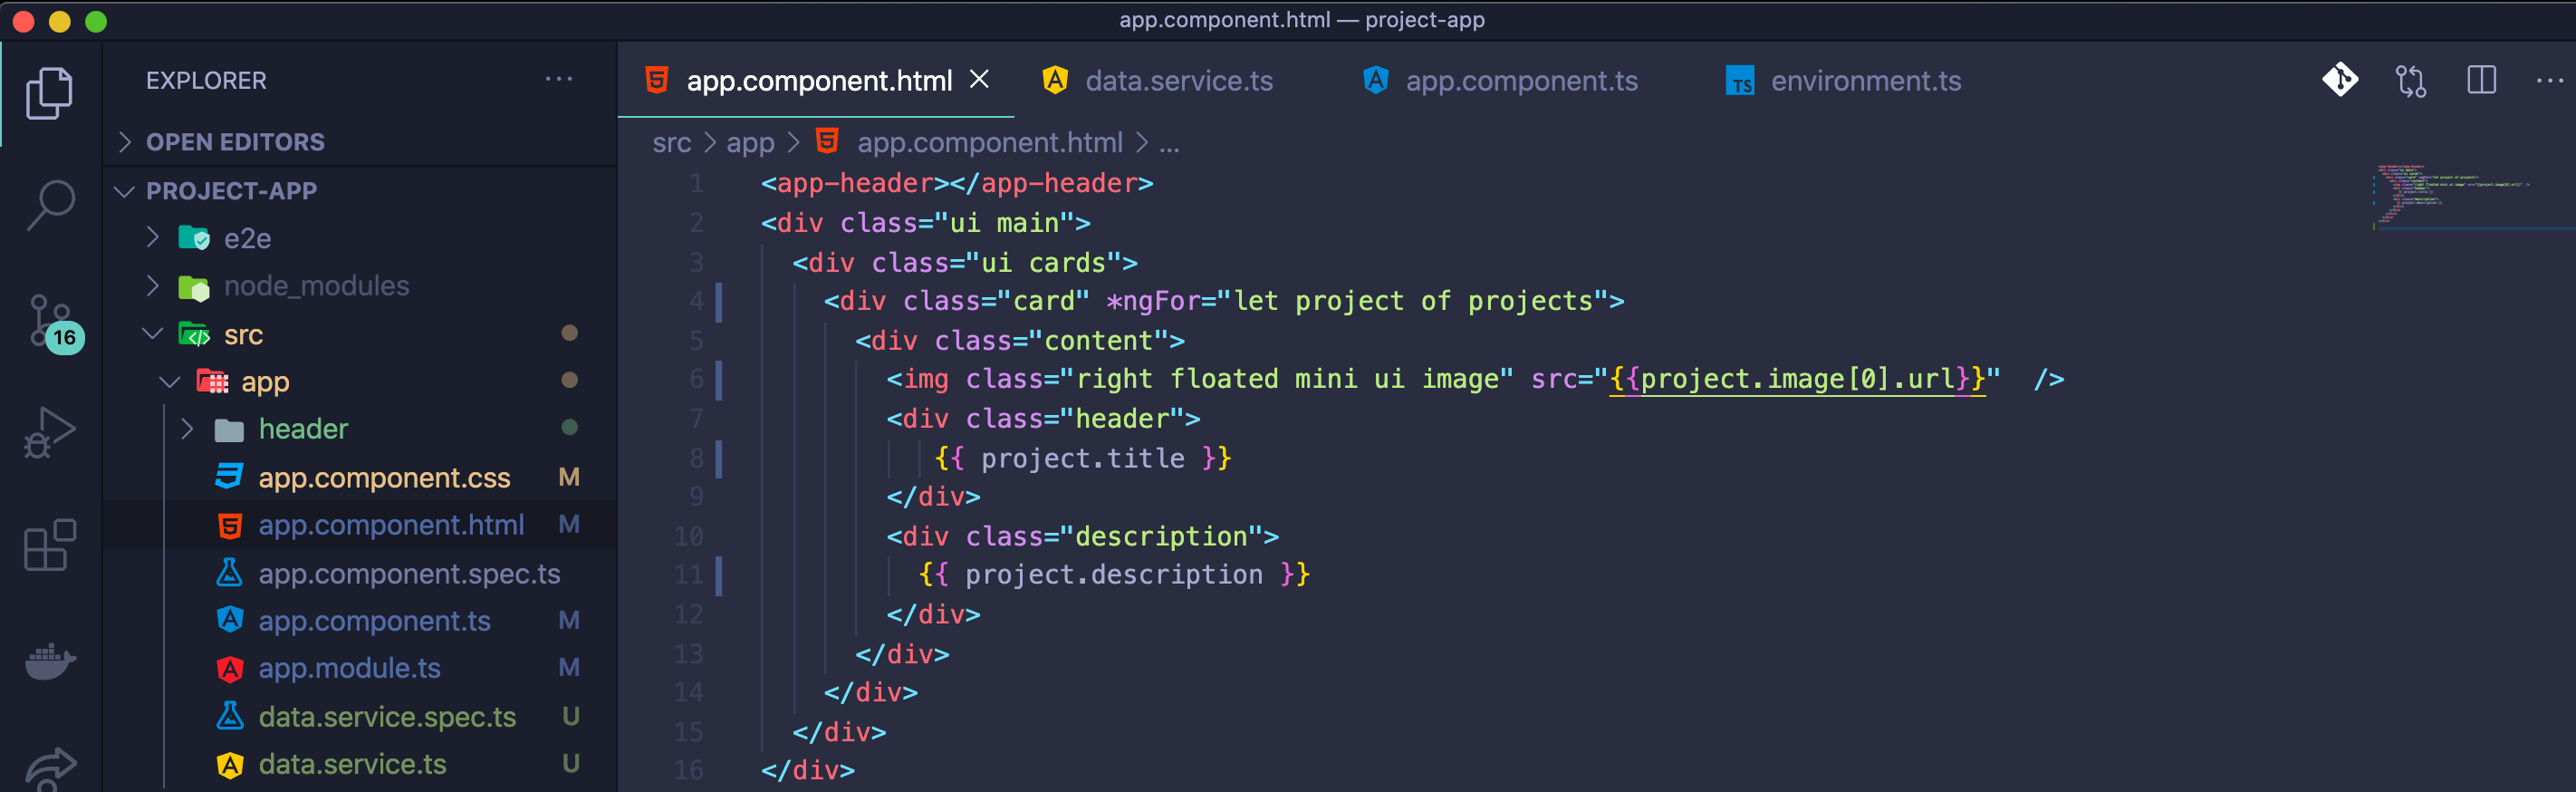Switch to the environment.ts tab
This screenshot has height=792, width=2576.
pos(1866,80)
